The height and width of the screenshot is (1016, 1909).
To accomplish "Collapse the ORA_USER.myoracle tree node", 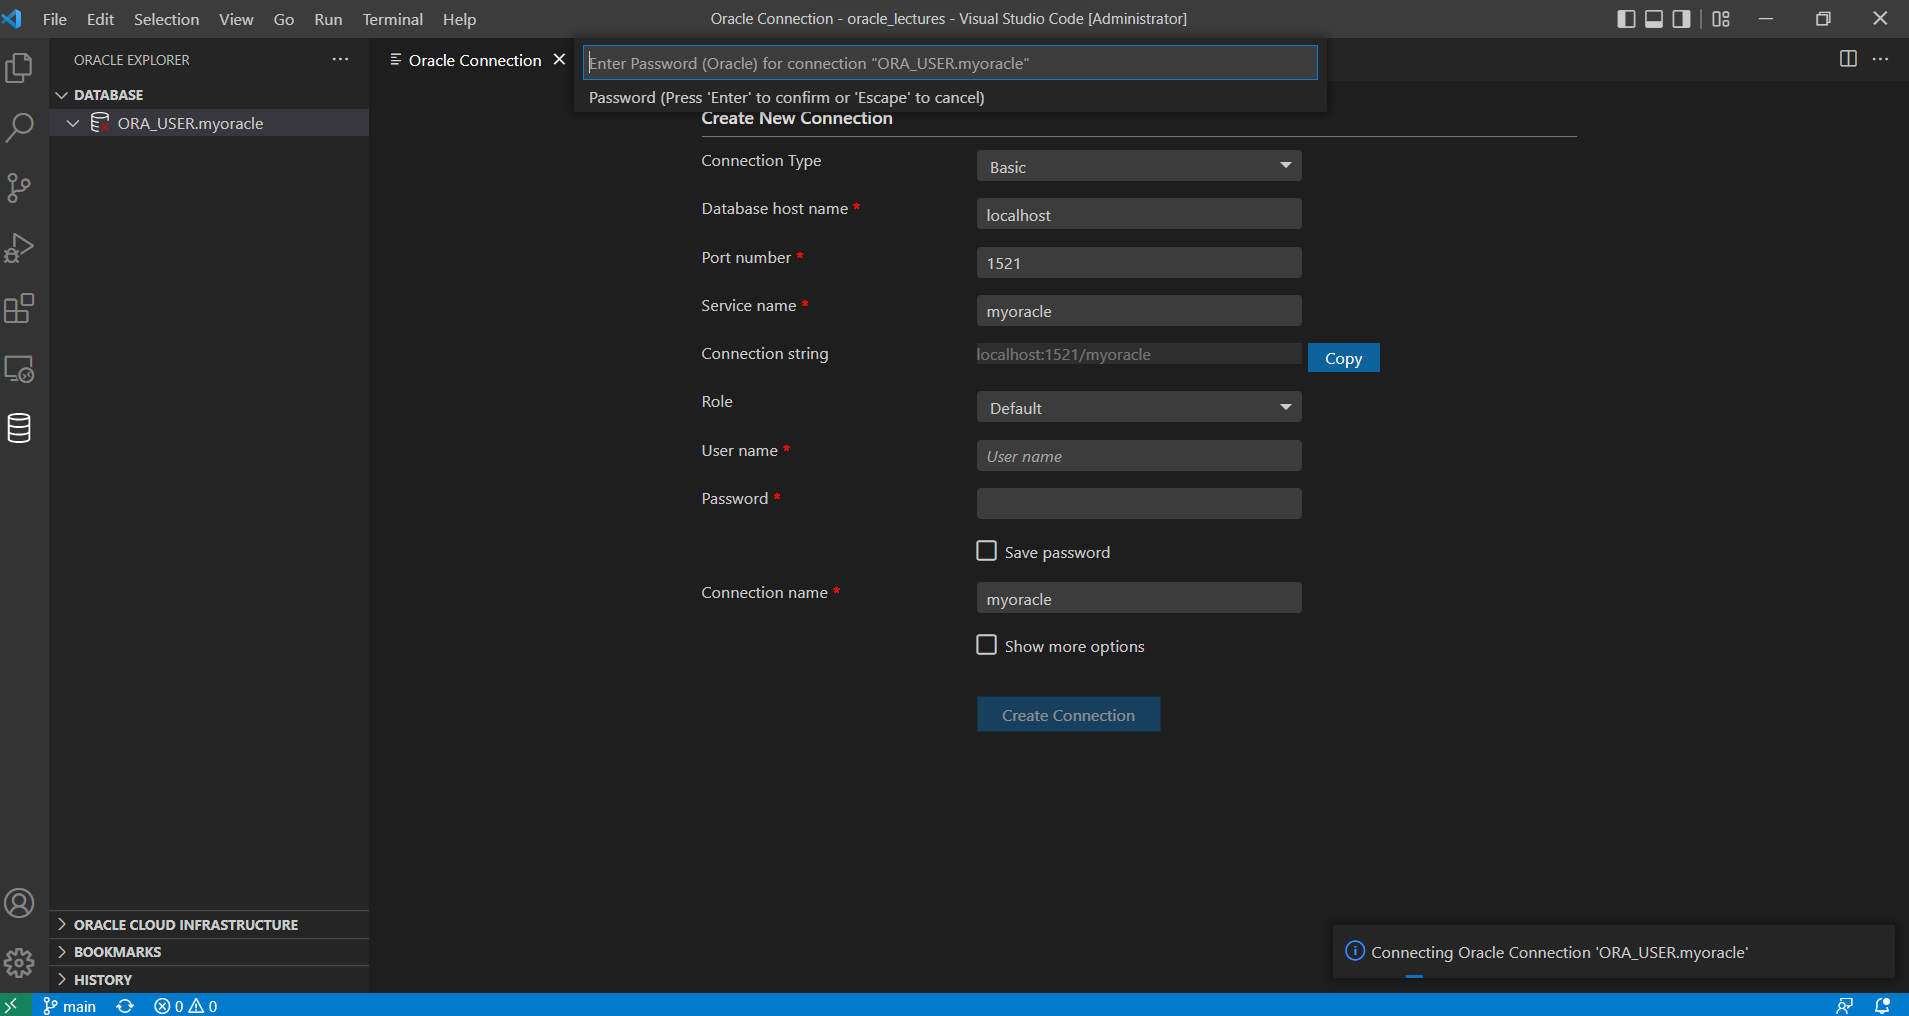I will click(73, 123).
